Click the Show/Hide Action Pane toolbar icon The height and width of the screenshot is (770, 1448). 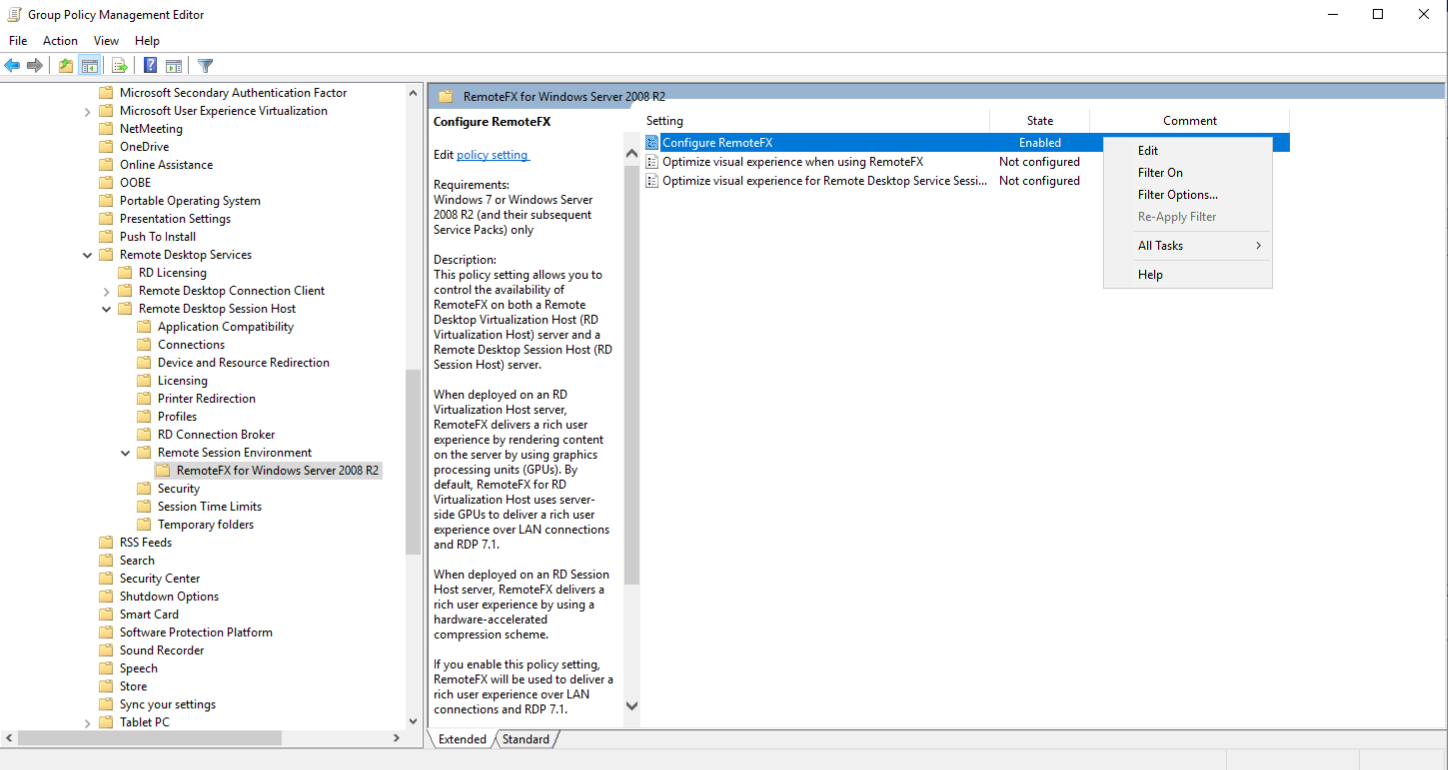(x=174, y=65)
